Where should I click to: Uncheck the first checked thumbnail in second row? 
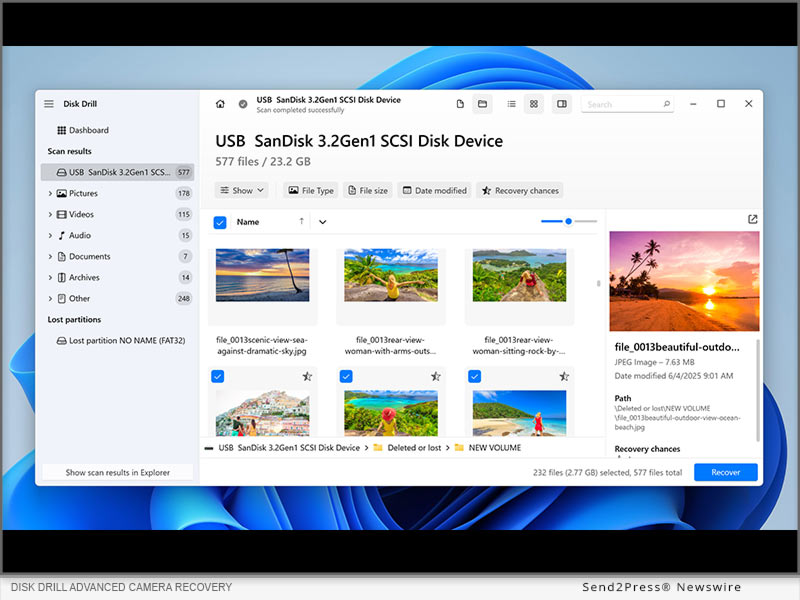(x=218, y=376)
